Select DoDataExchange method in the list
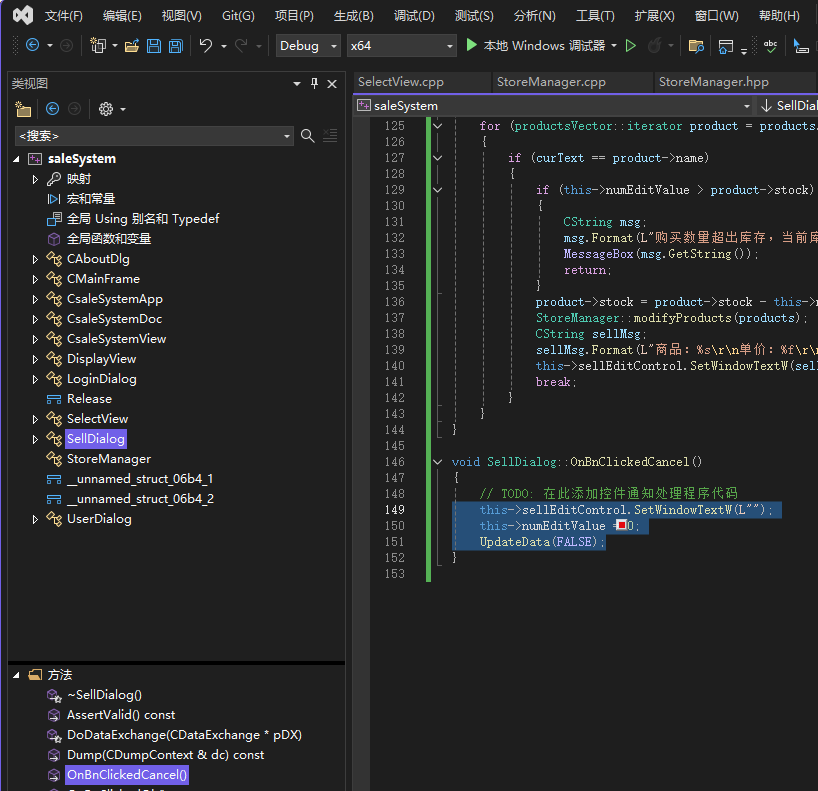 coord(184,735)
